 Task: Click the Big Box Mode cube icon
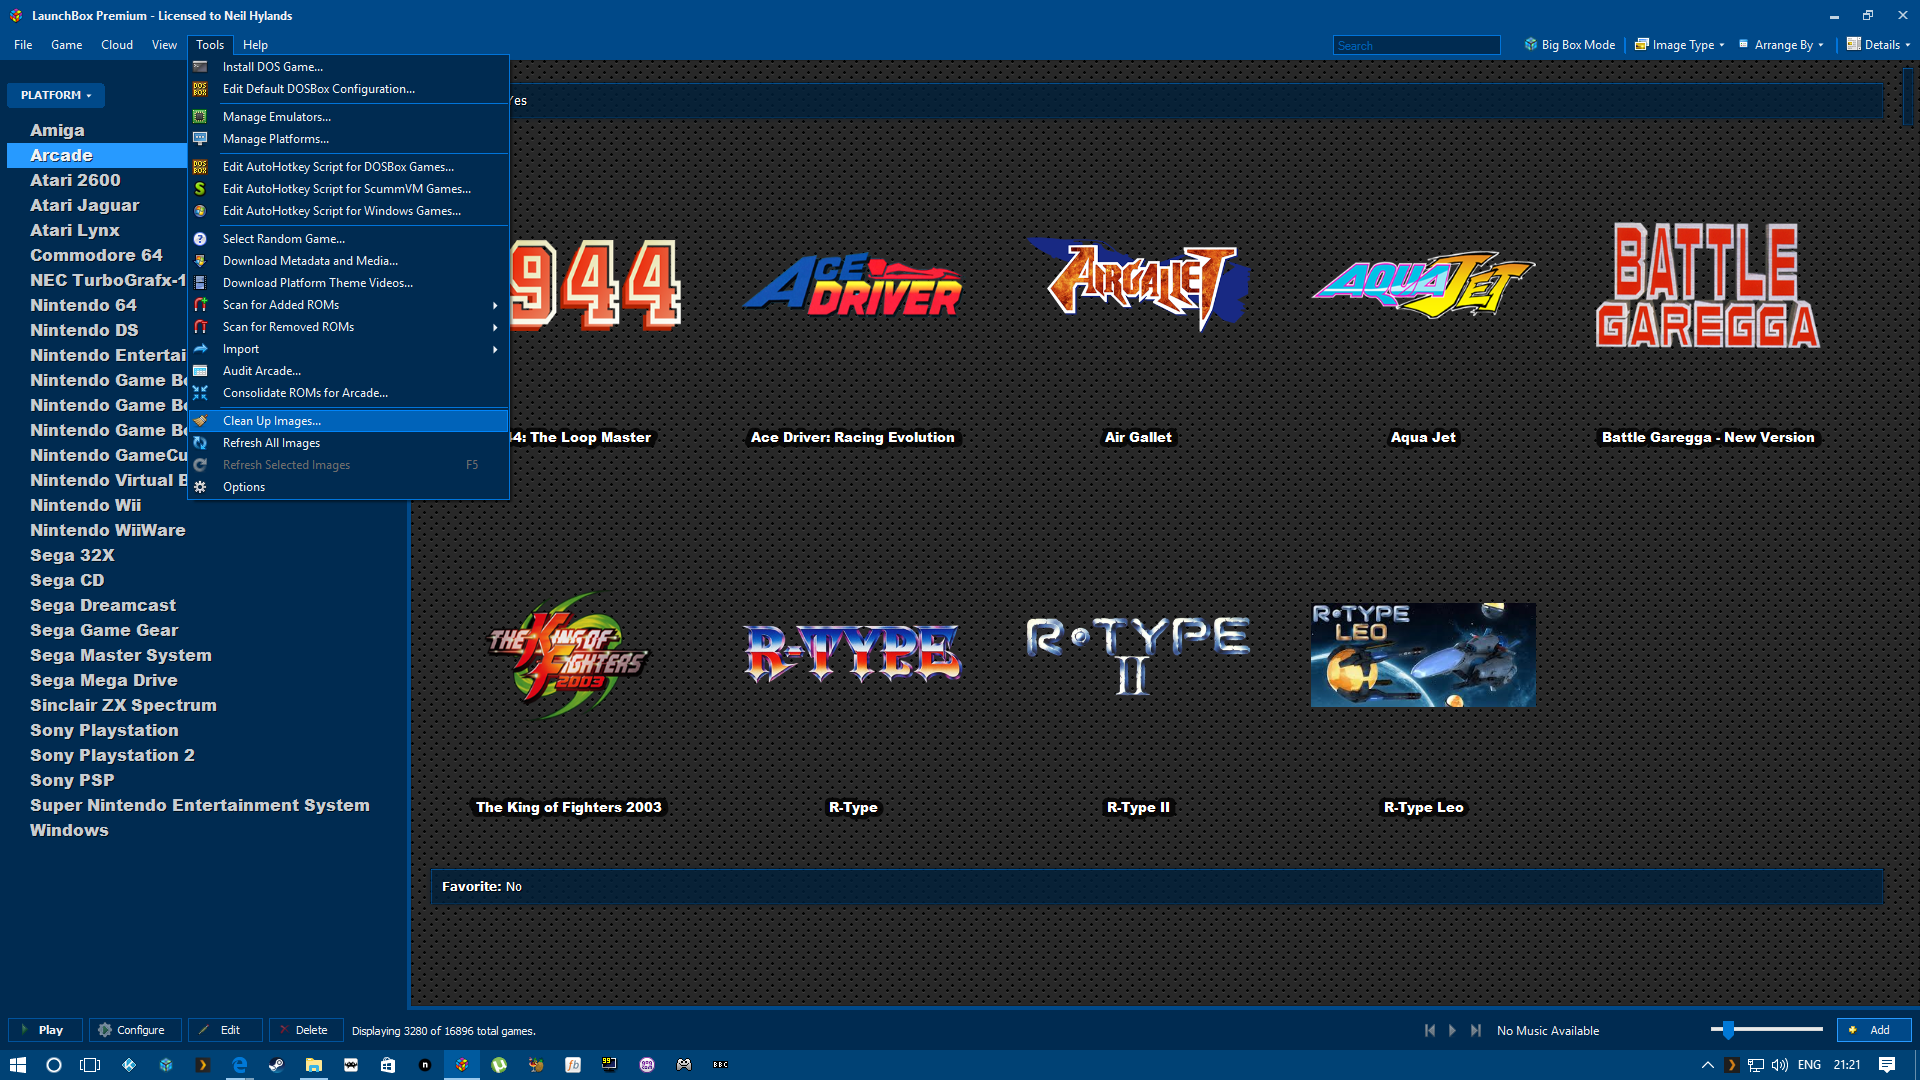1530,45
